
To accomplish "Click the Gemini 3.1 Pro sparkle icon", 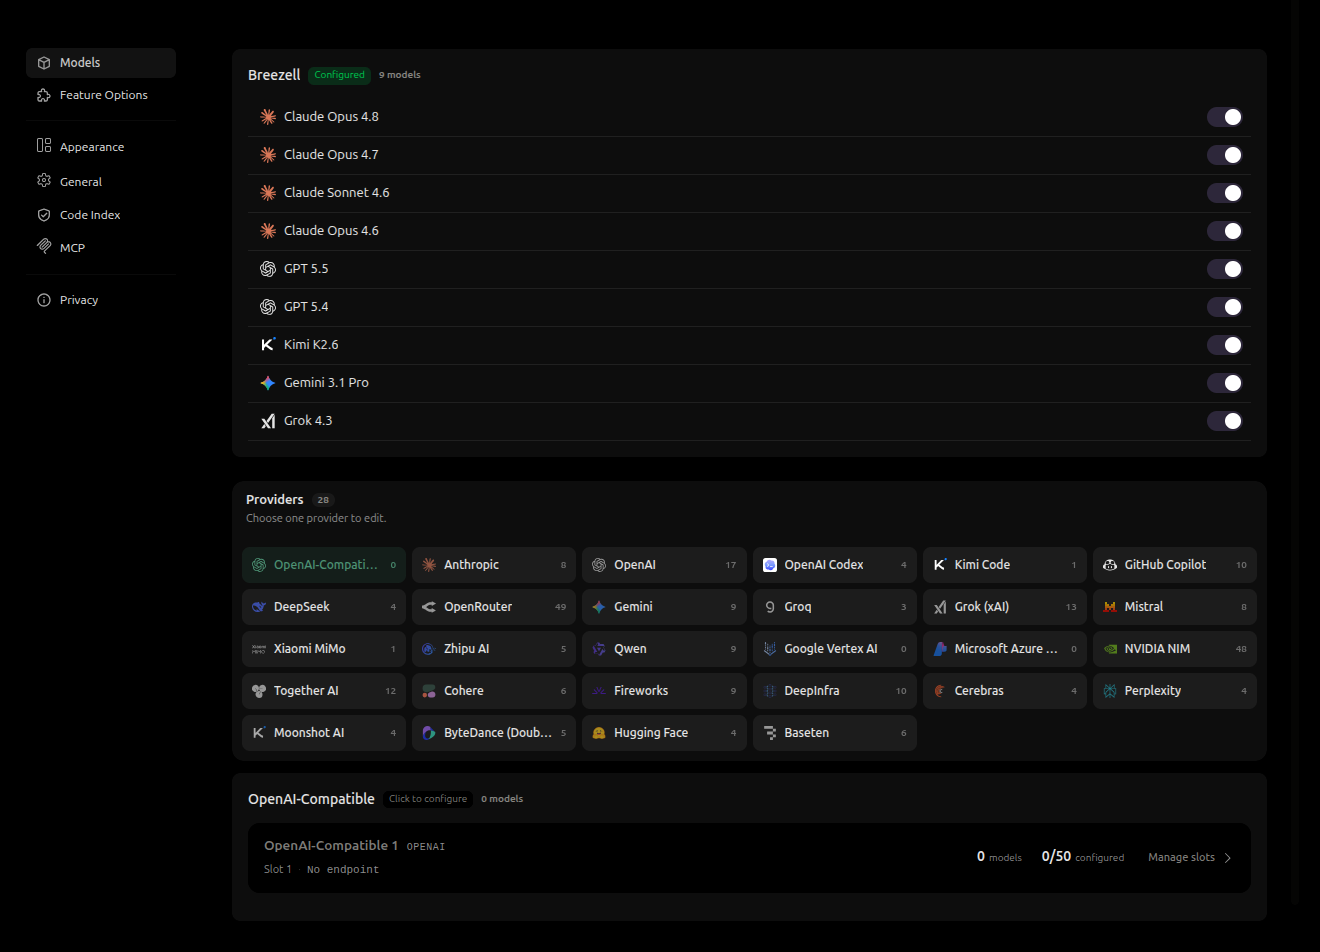I will tap(268, 383).
